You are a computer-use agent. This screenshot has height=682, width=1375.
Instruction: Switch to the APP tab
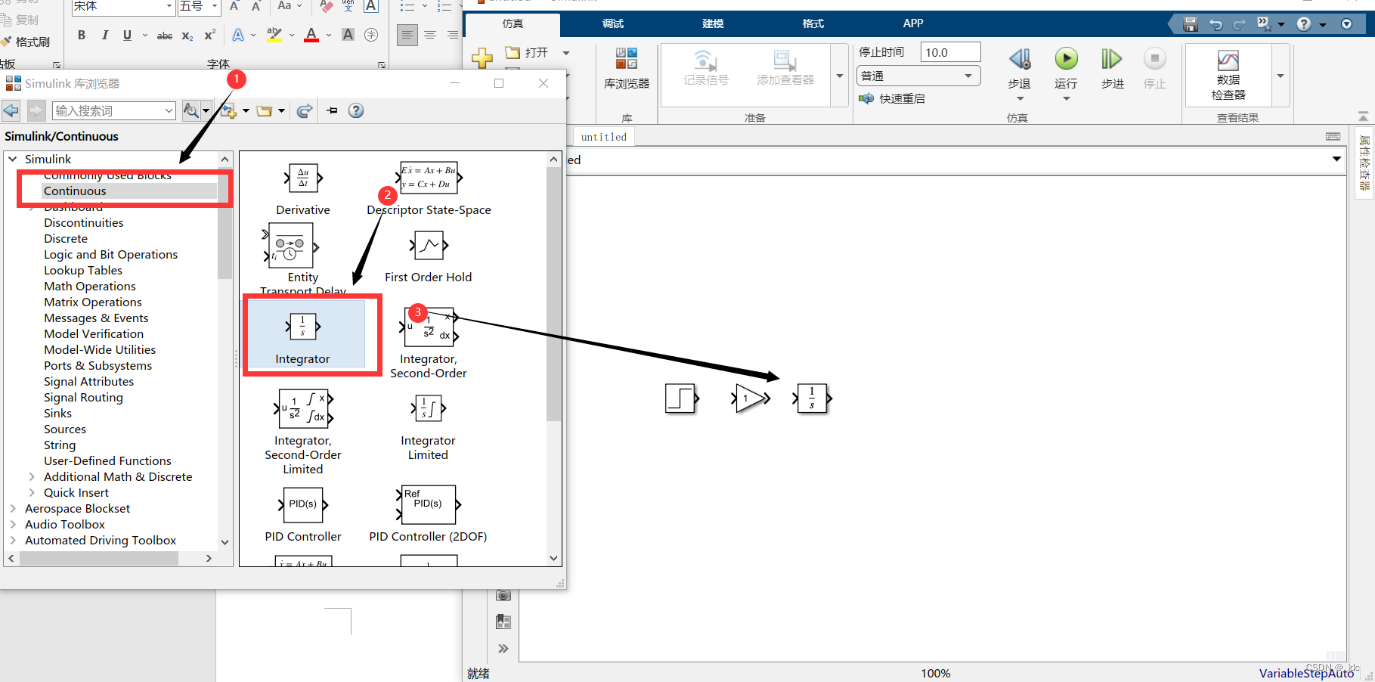[913, 23]
